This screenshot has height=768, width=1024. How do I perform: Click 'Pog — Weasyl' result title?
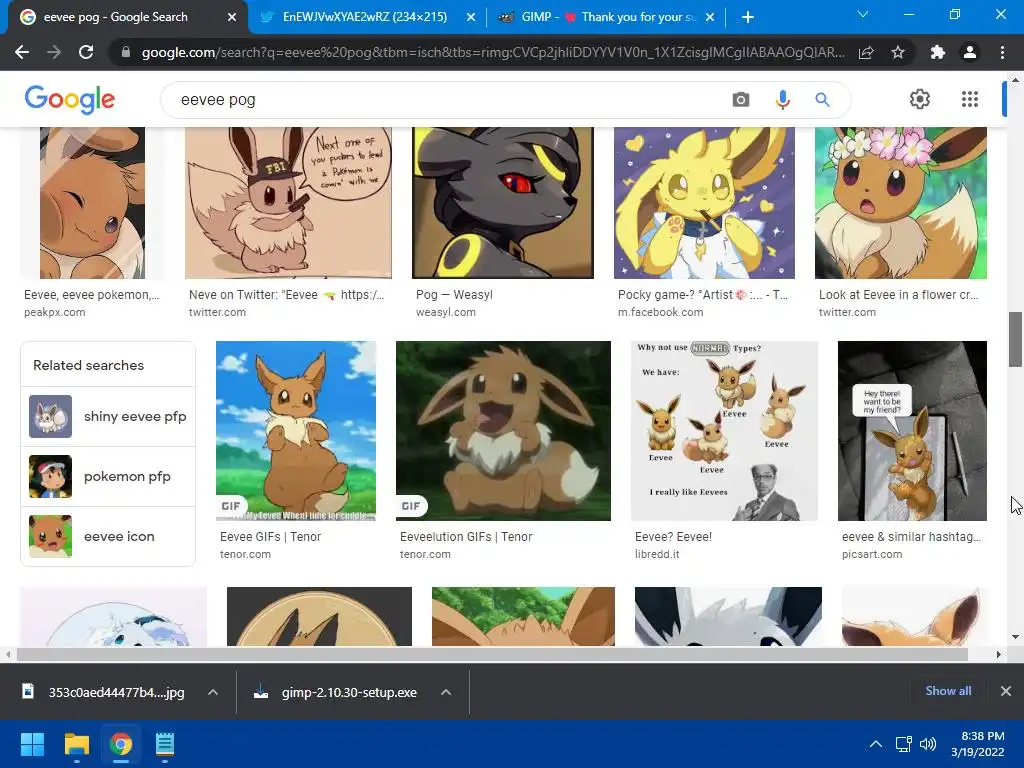click(455, 295)
